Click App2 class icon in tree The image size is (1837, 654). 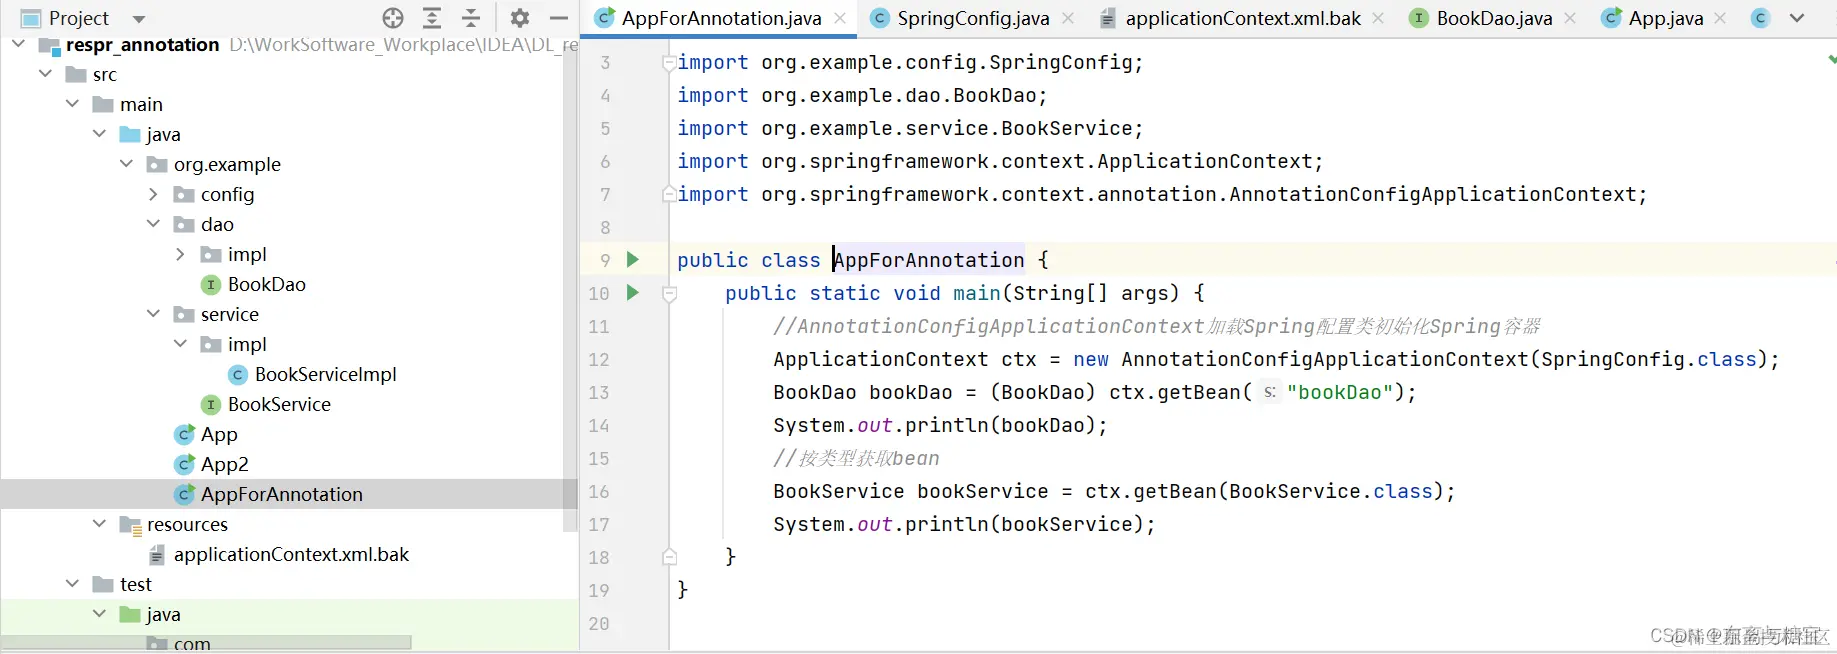click(x=184, y=465)
